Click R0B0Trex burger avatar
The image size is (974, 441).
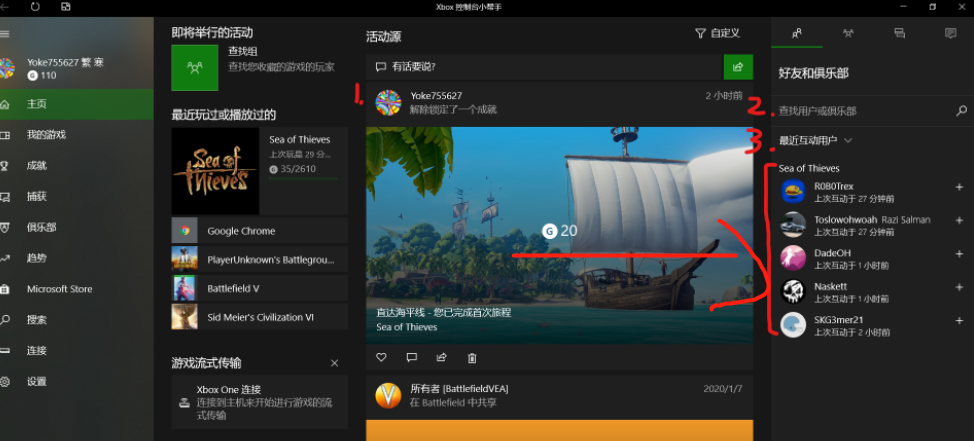click(x=793, y=191)
